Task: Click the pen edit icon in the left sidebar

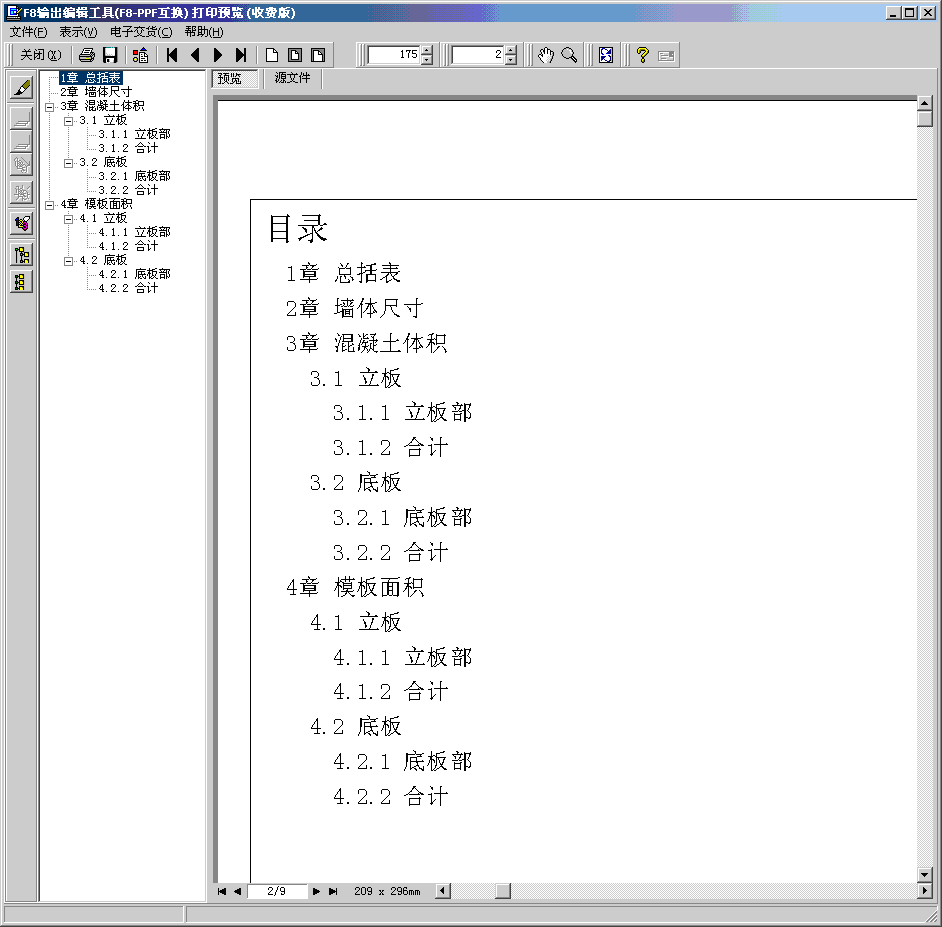Action: tap(22, 88)
